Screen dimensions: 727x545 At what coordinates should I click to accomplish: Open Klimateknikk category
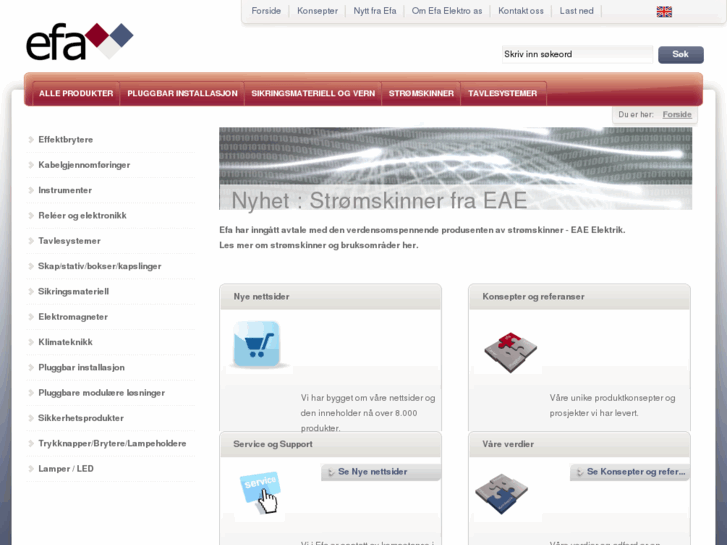65,342
